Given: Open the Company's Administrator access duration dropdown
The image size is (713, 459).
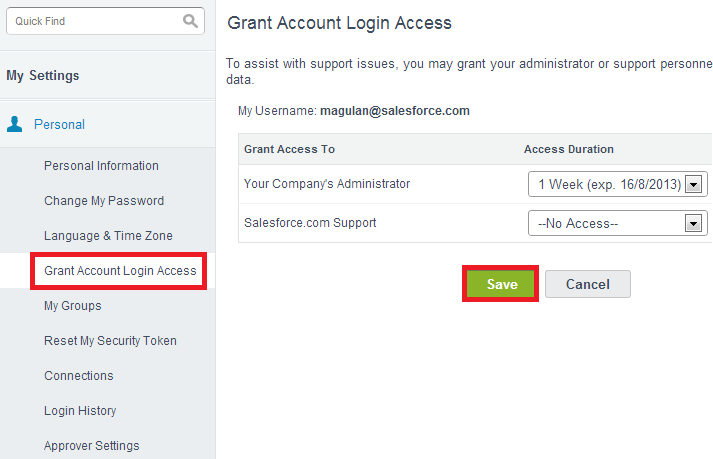Looking at the screenshot, I should [x=608, y=184].
